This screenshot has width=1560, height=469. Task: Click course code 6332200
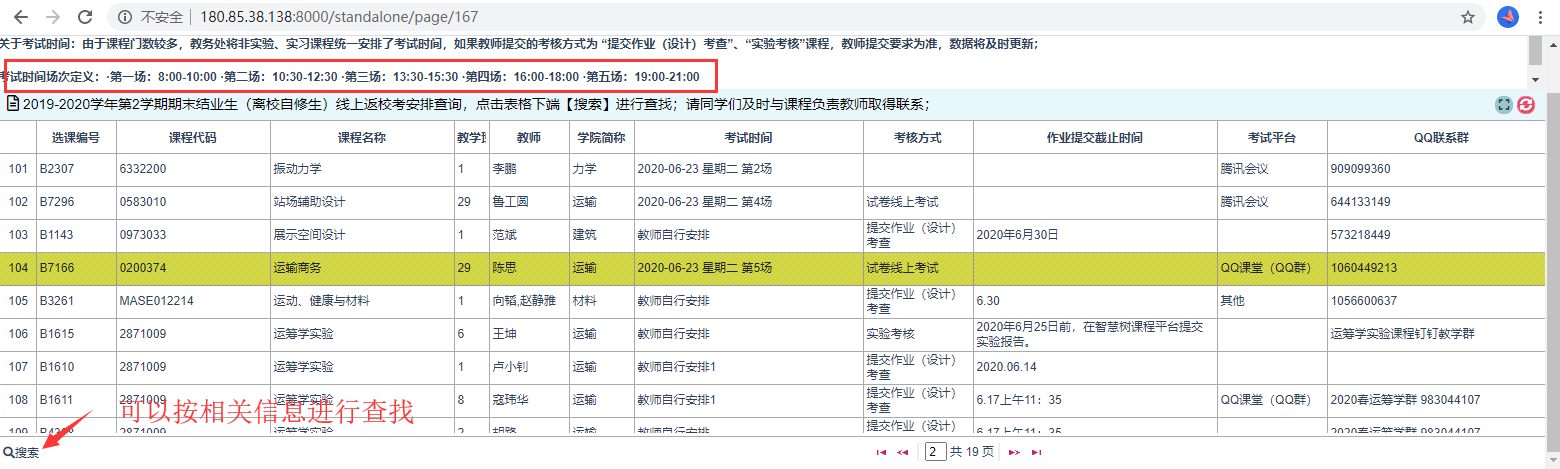coord(143,169)
